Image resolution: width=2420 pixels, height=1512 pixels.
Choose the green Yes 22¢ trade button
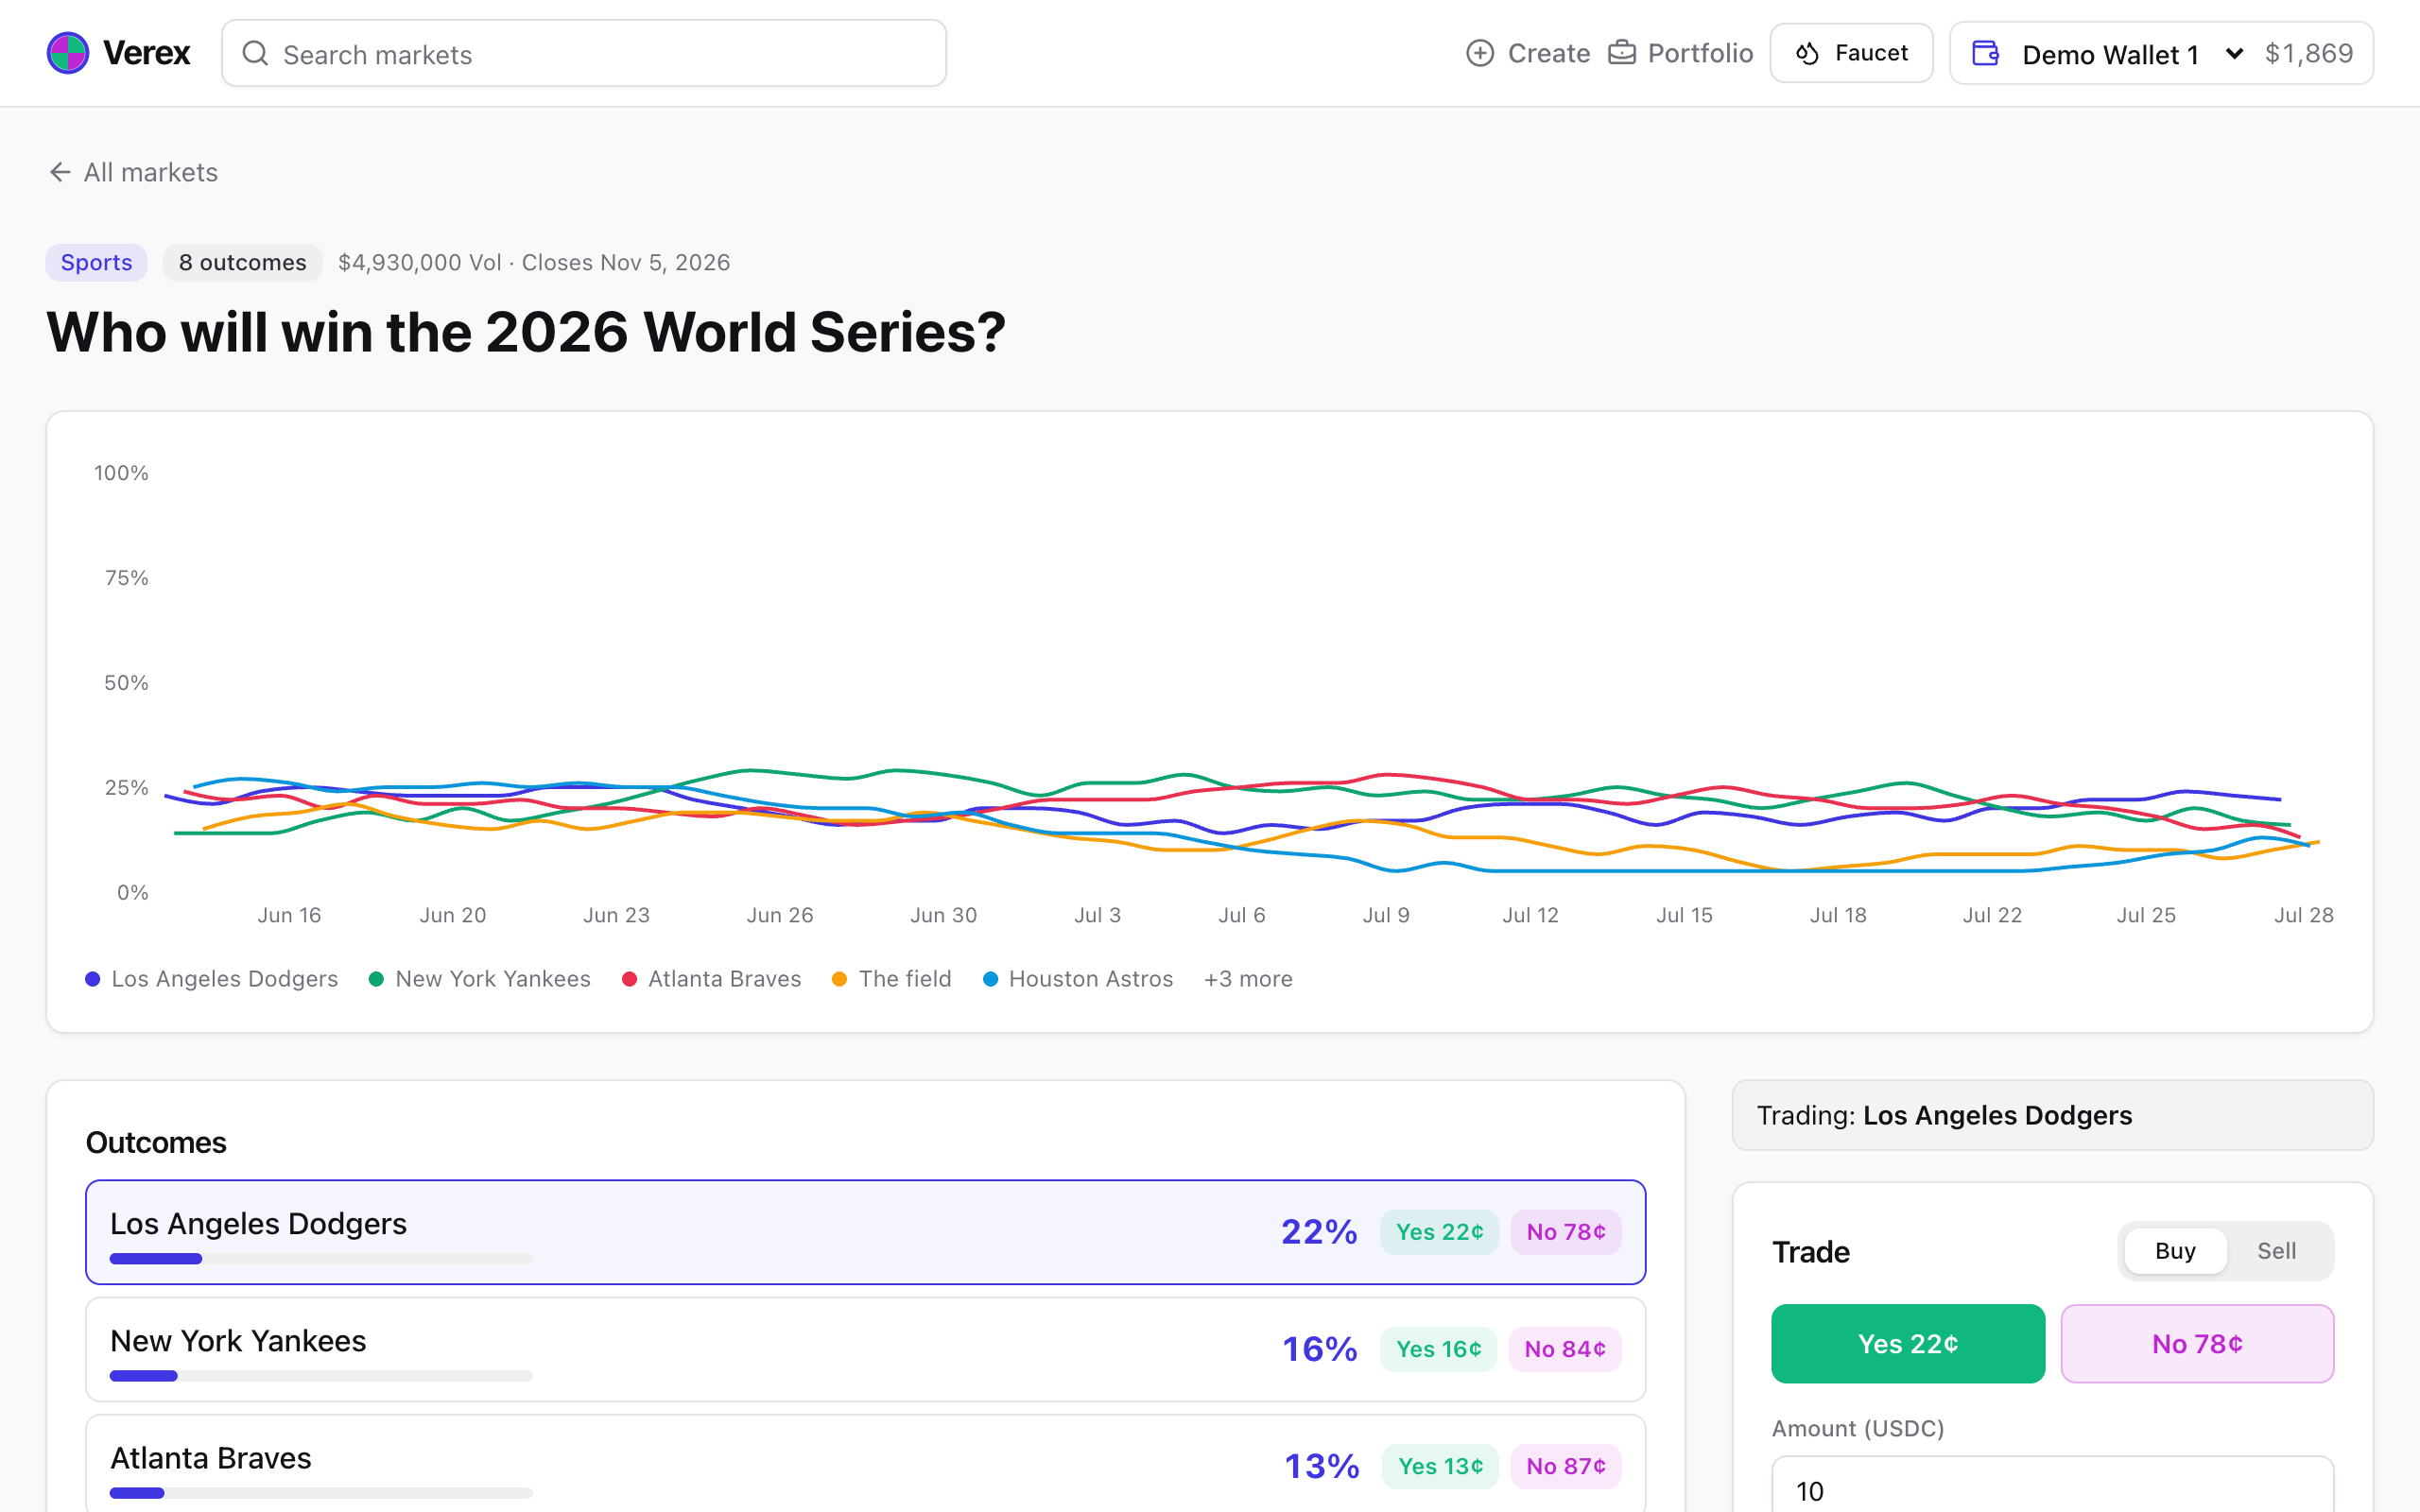coord(1908,1344)
